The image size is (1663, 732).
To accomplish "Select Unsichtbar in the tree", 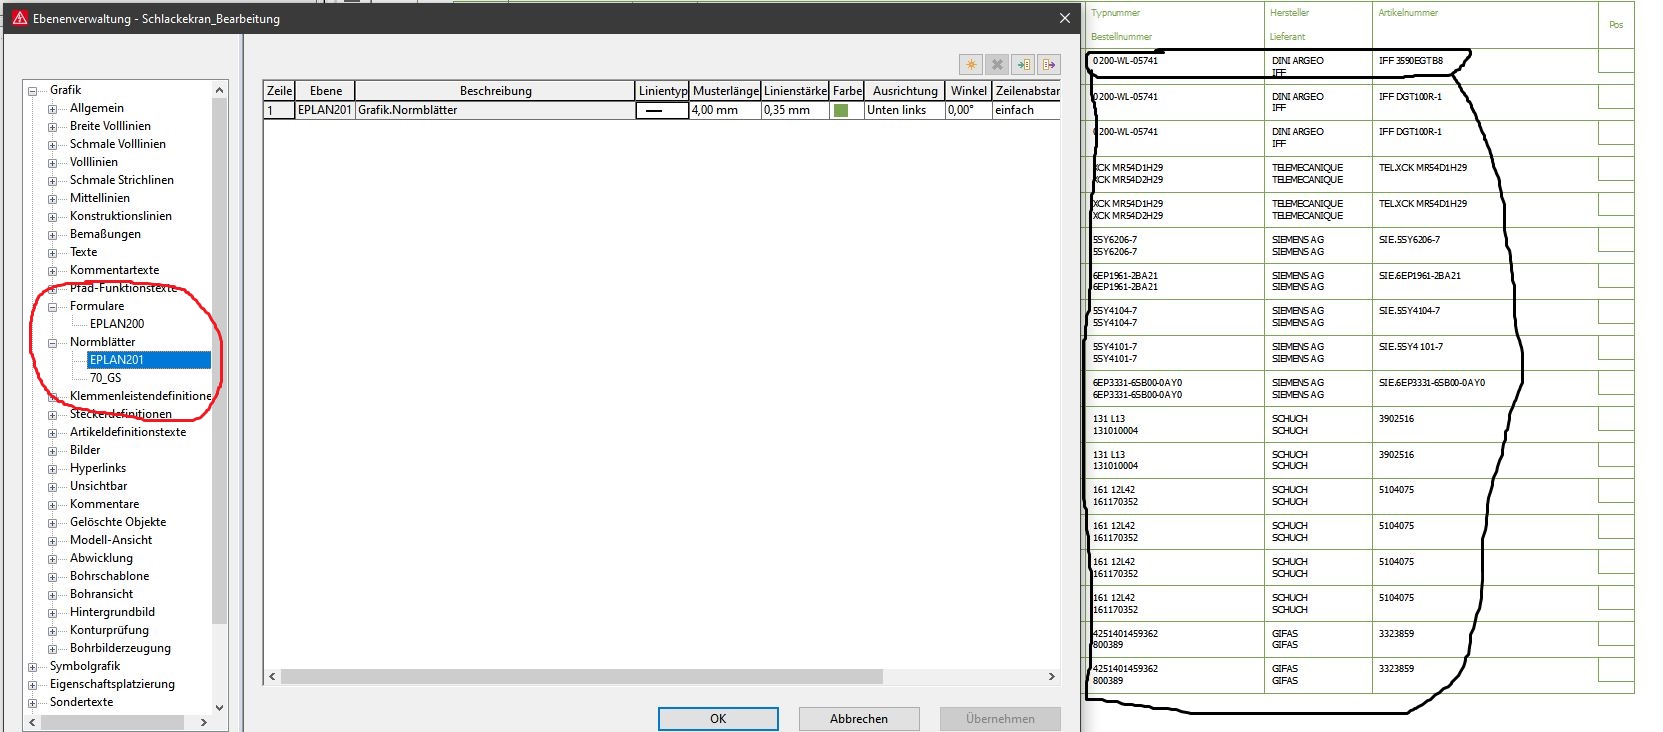I will click(x=98, y=486).
